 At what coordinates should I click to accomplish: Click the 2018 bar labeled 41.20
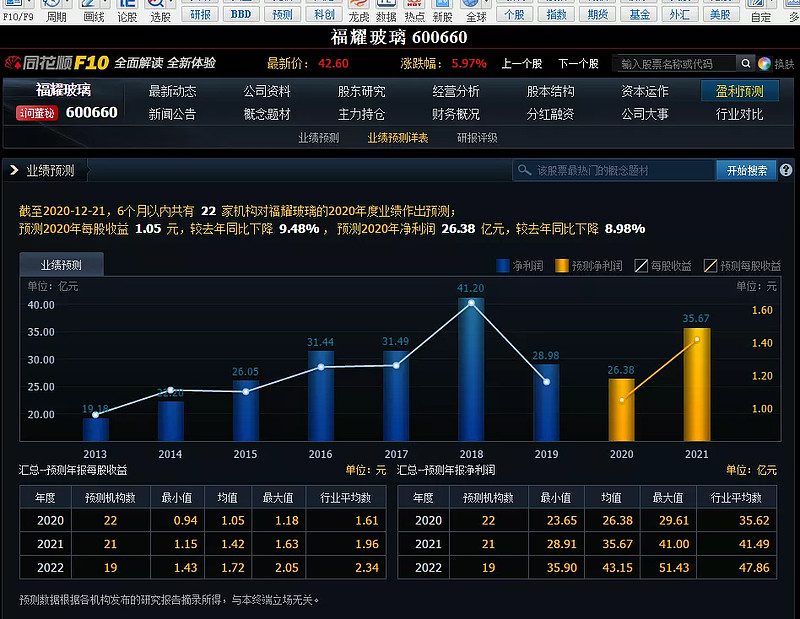point(471,369)
